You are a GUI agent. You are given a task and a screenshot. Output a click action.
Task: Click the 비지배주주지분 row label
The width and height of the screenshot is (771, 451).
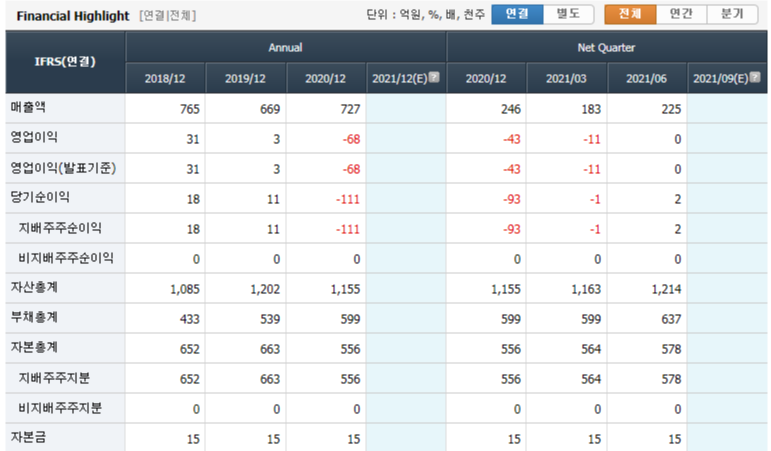pyautogui.click(x=60, y=408)
